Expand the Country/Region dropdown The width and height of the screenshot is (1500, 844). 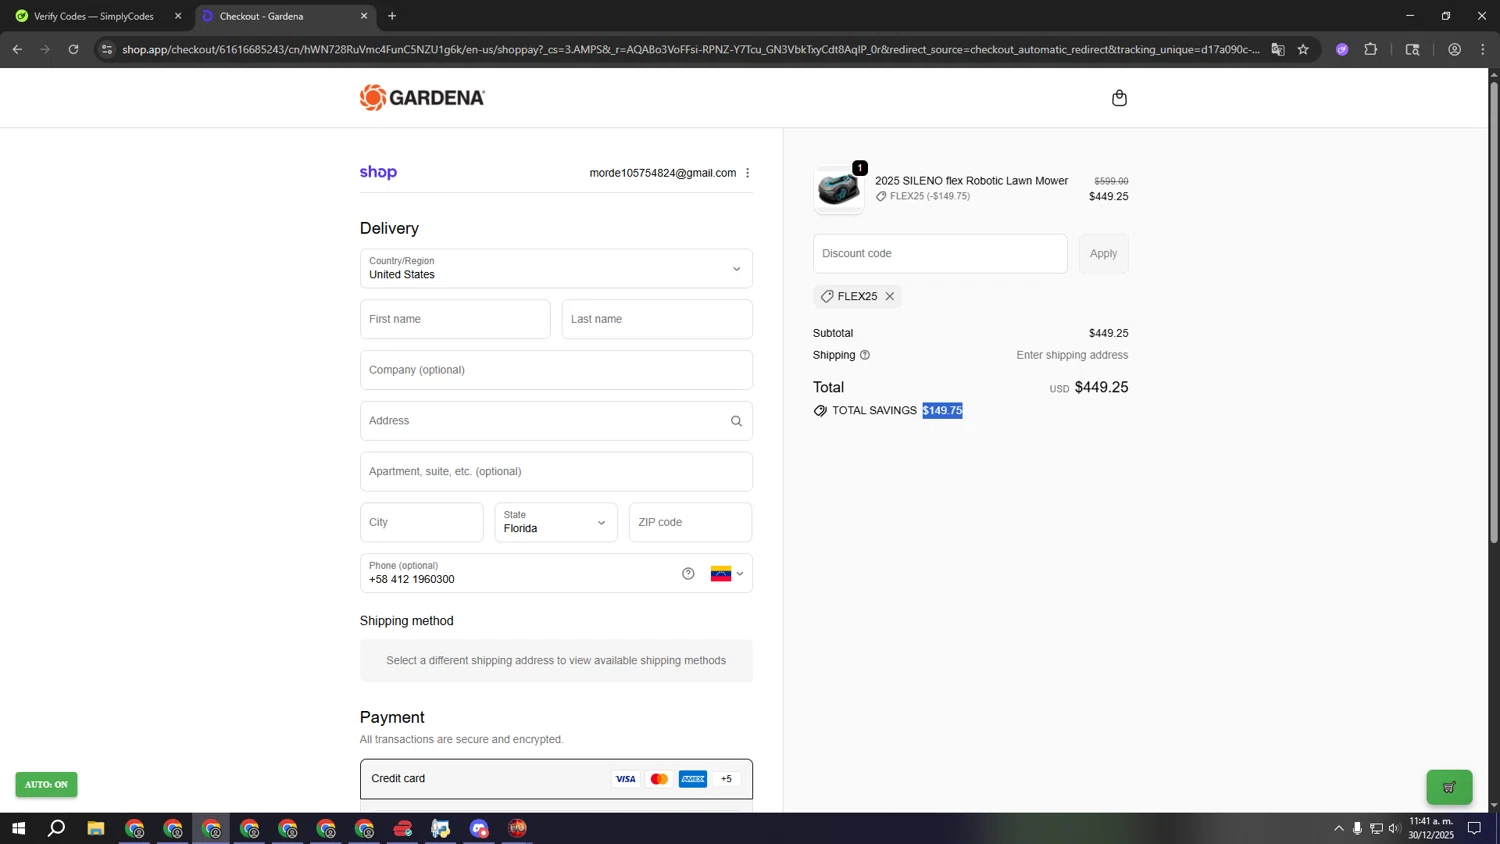556,268
